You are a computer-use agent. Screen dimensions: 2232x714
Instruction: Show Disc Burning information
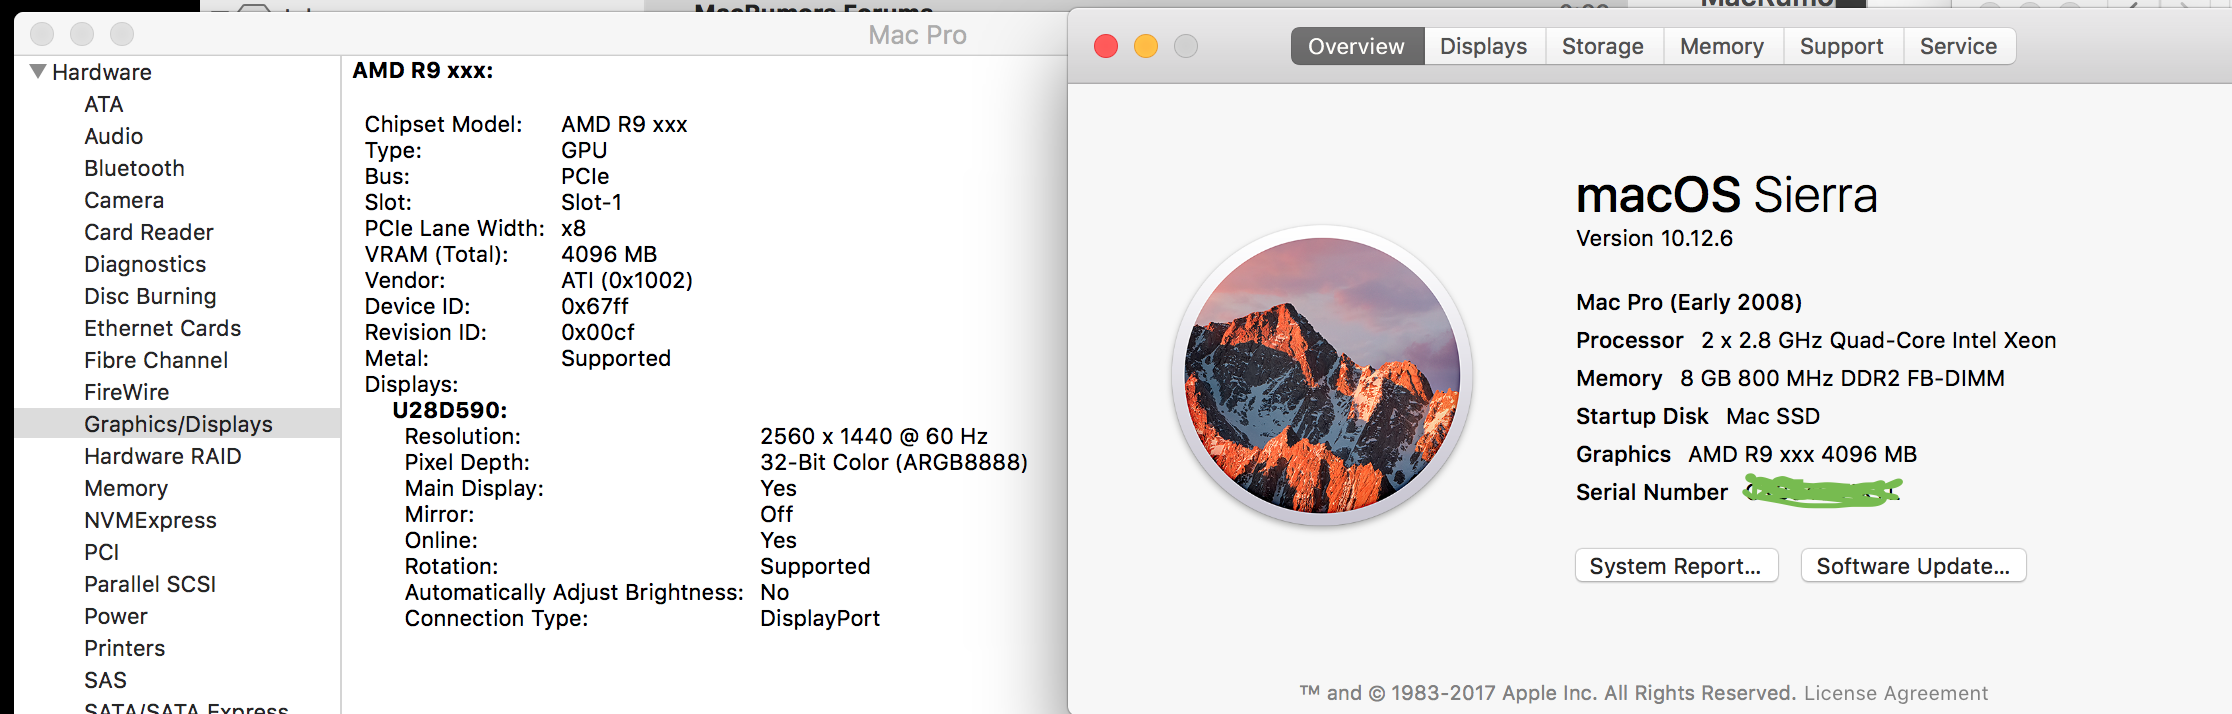[x=150, y=296]
